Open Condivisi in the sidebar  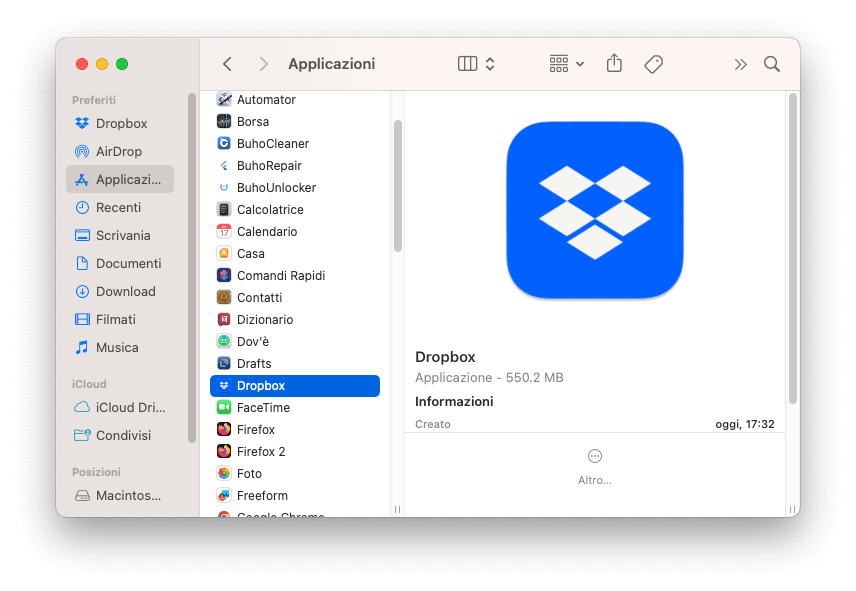click(x=120, y=435)
